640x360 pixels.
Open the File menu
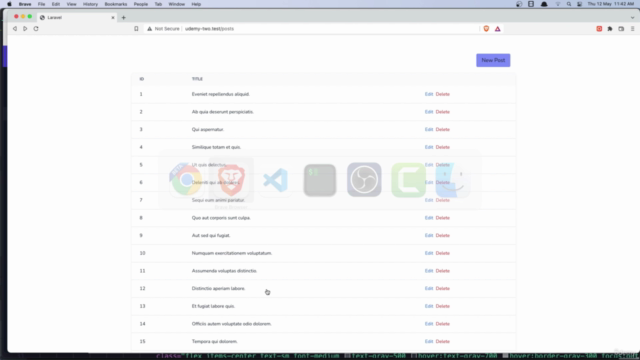pyautogui.click(x=42, y=4)
